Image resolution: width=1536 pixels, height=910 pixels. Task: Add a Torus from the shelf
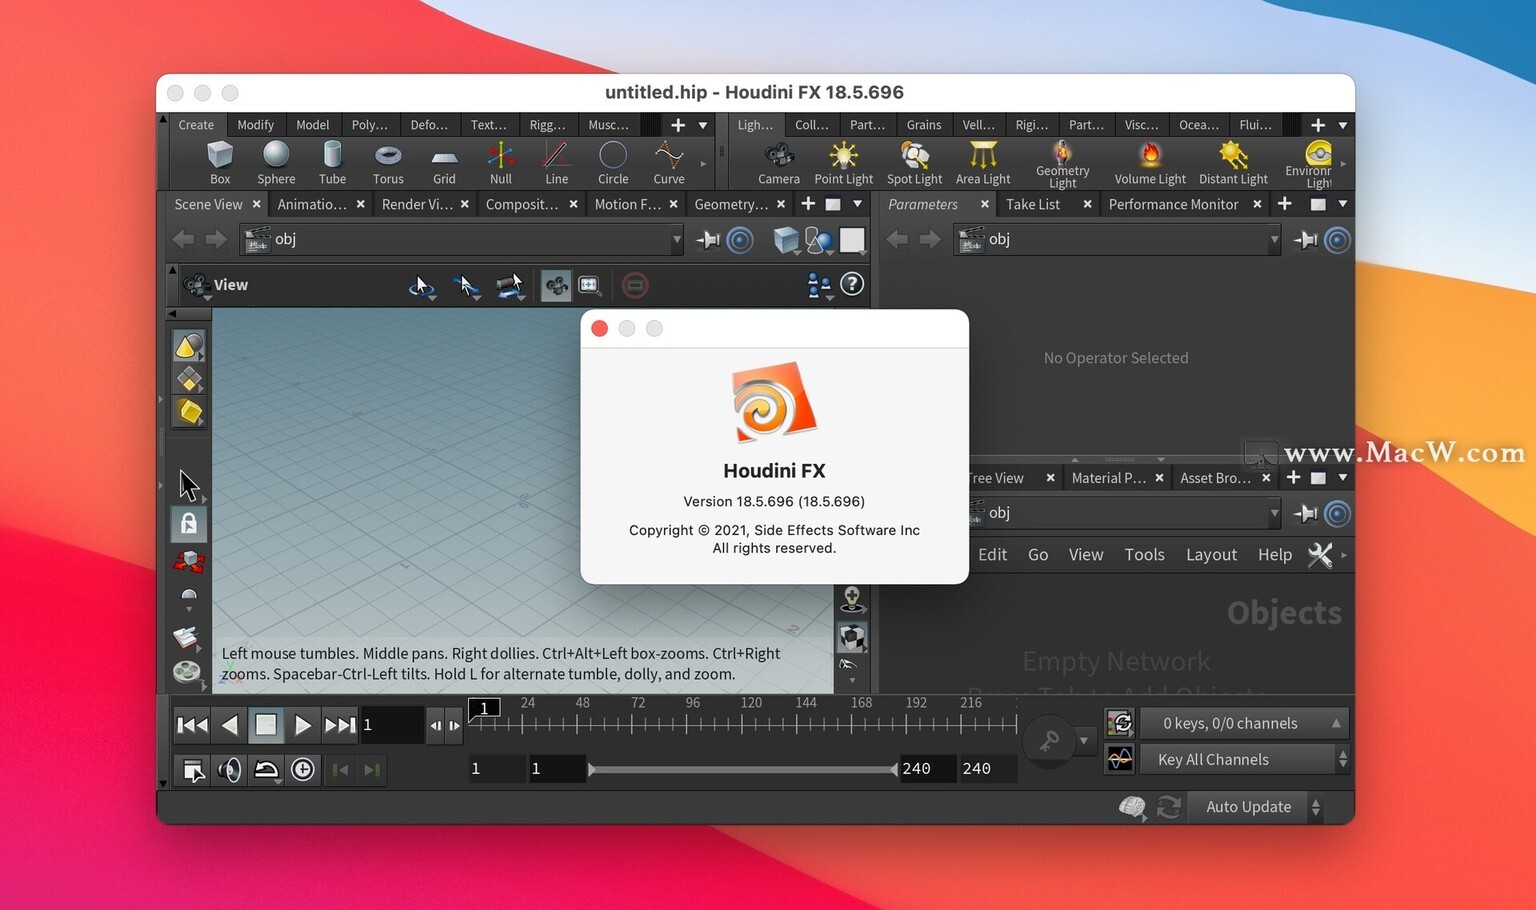pyautogui.click(x=388, y=163)
